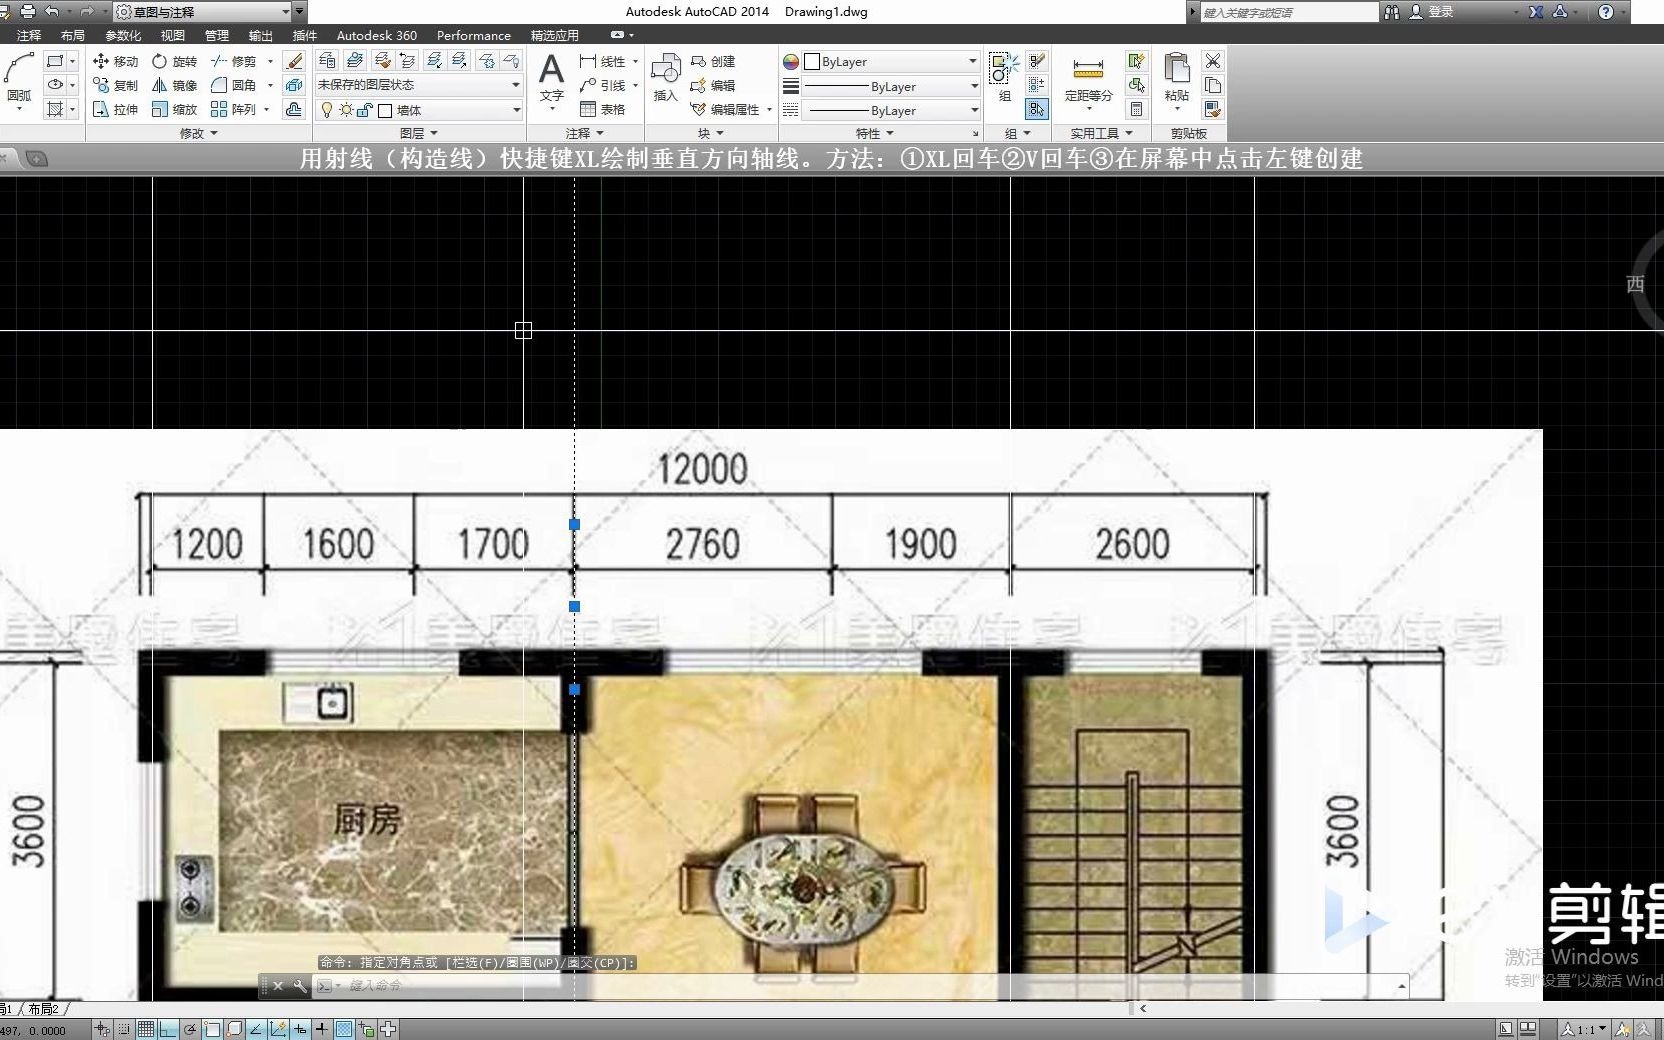This screenshot has width=1664, height=1040.
Task: Toggle Object Snap in status bar
Action: coord(212,1029)
